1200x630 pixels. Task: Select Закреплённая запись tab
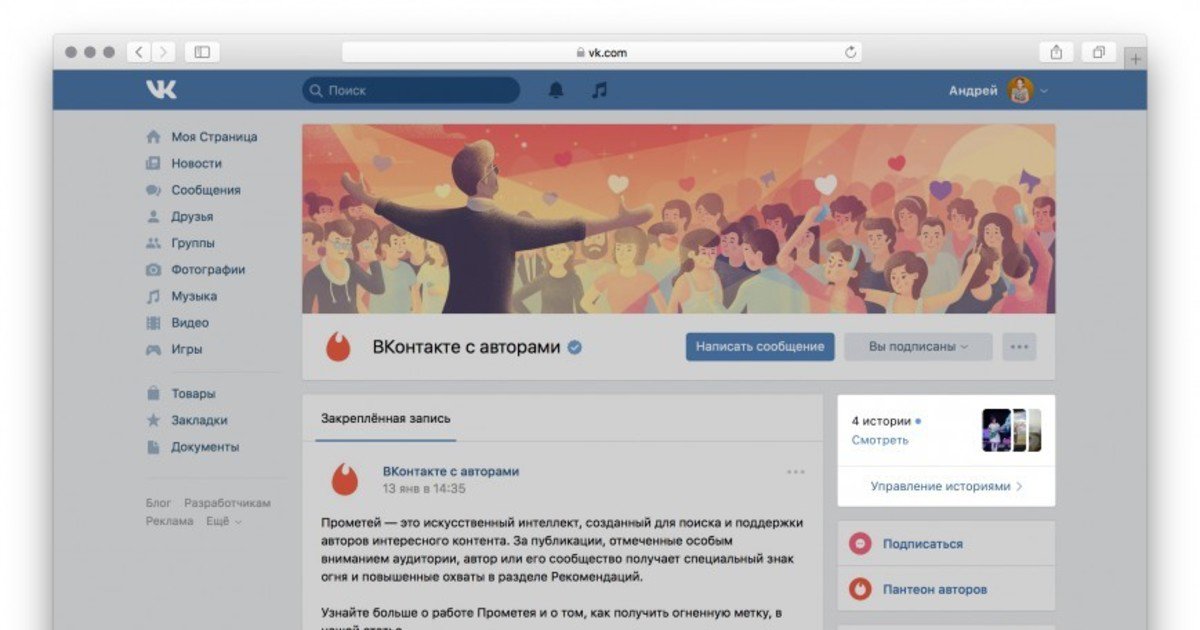click(386, 418)
